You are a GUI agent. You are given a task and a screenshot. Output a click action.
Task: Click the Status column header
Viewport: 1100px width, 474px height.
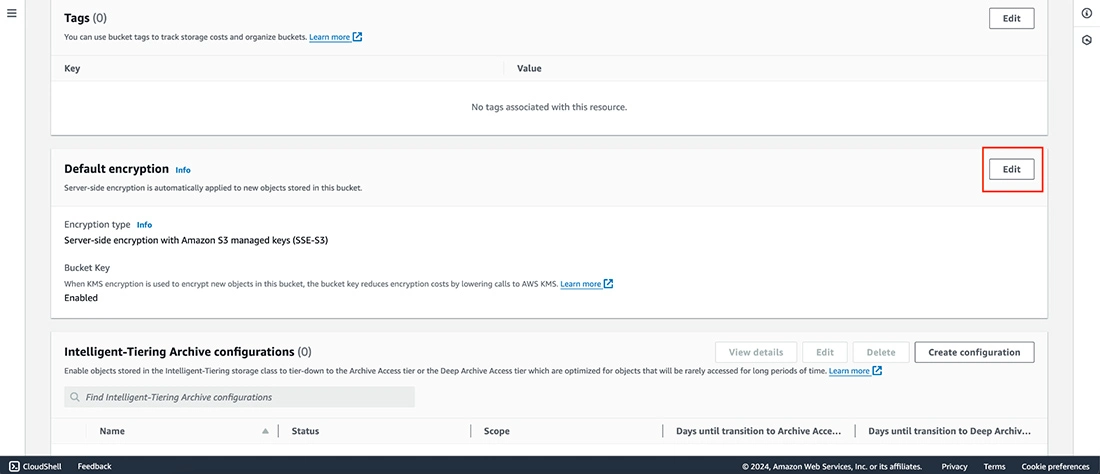305,431
